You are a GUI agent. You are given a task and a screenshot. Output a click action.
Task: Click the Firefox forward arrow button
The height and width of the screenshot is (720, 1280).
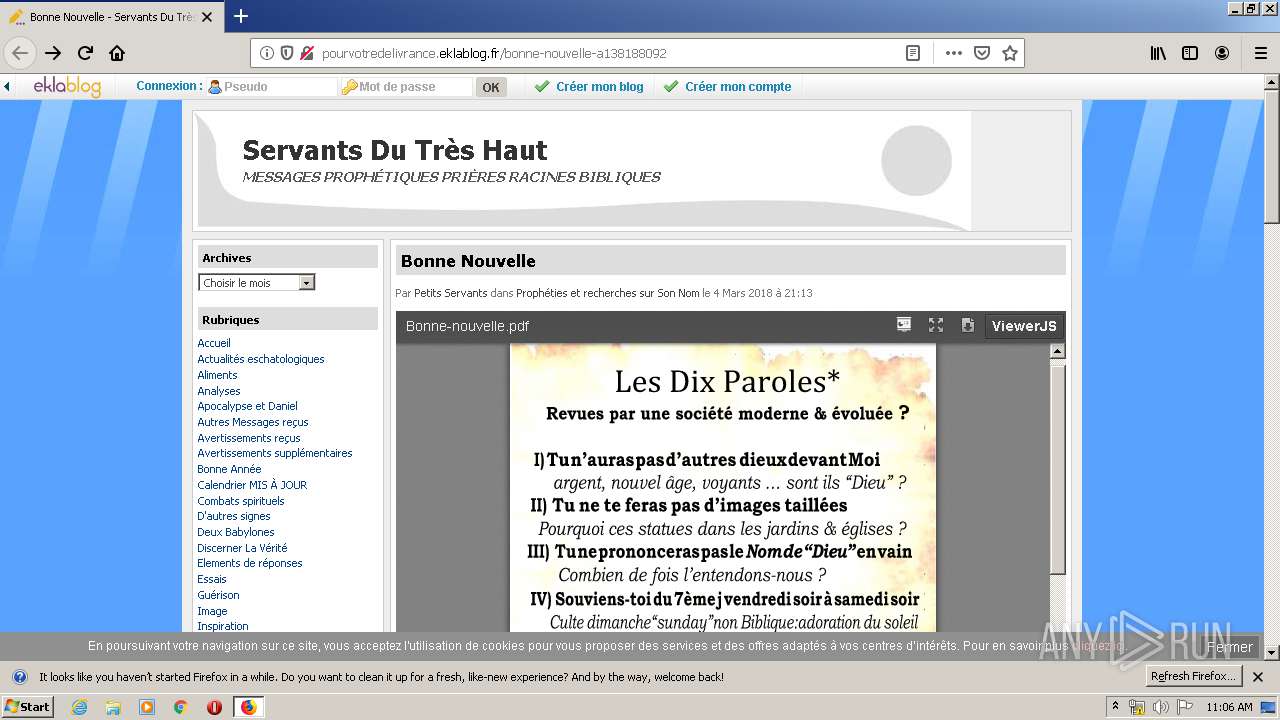pos(53,53)
